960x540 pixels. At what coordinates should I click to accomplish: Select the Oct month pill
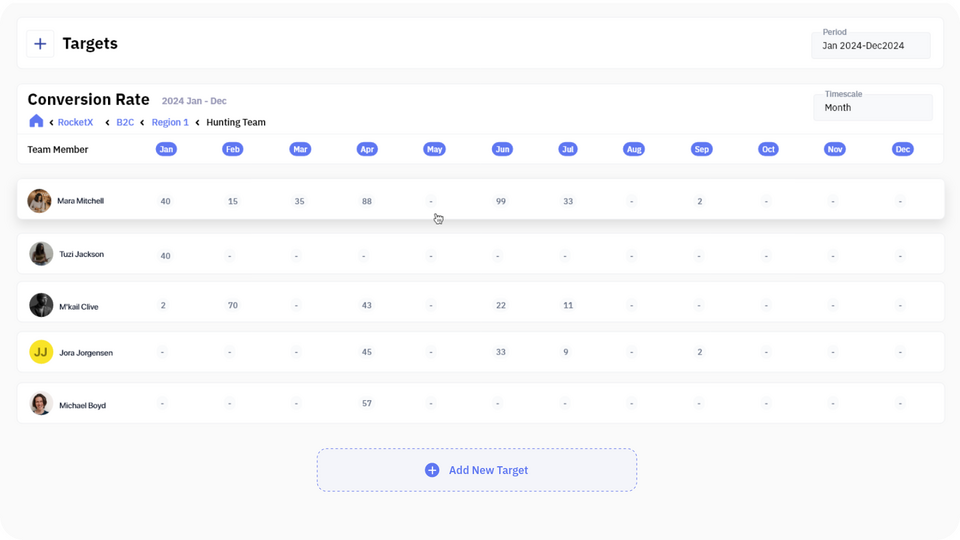(768, 149)
